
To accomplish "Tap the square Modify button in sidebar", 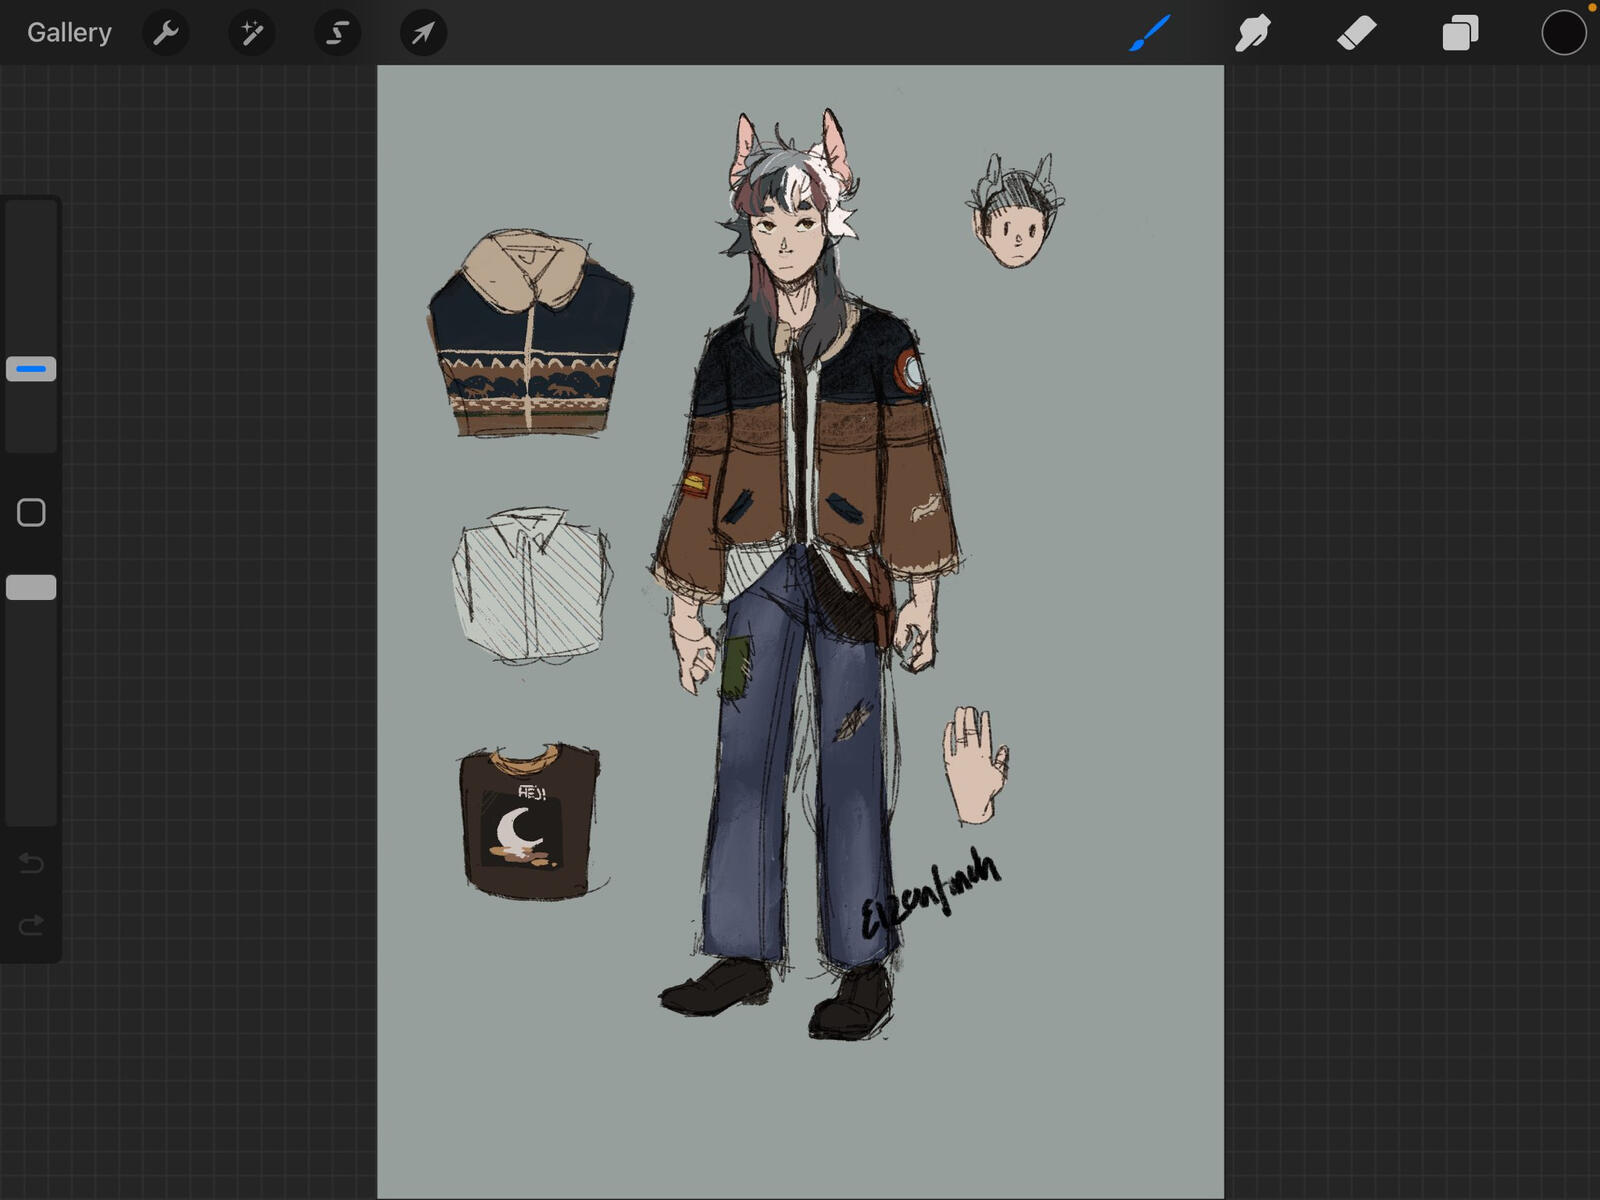I will [31, 513].
